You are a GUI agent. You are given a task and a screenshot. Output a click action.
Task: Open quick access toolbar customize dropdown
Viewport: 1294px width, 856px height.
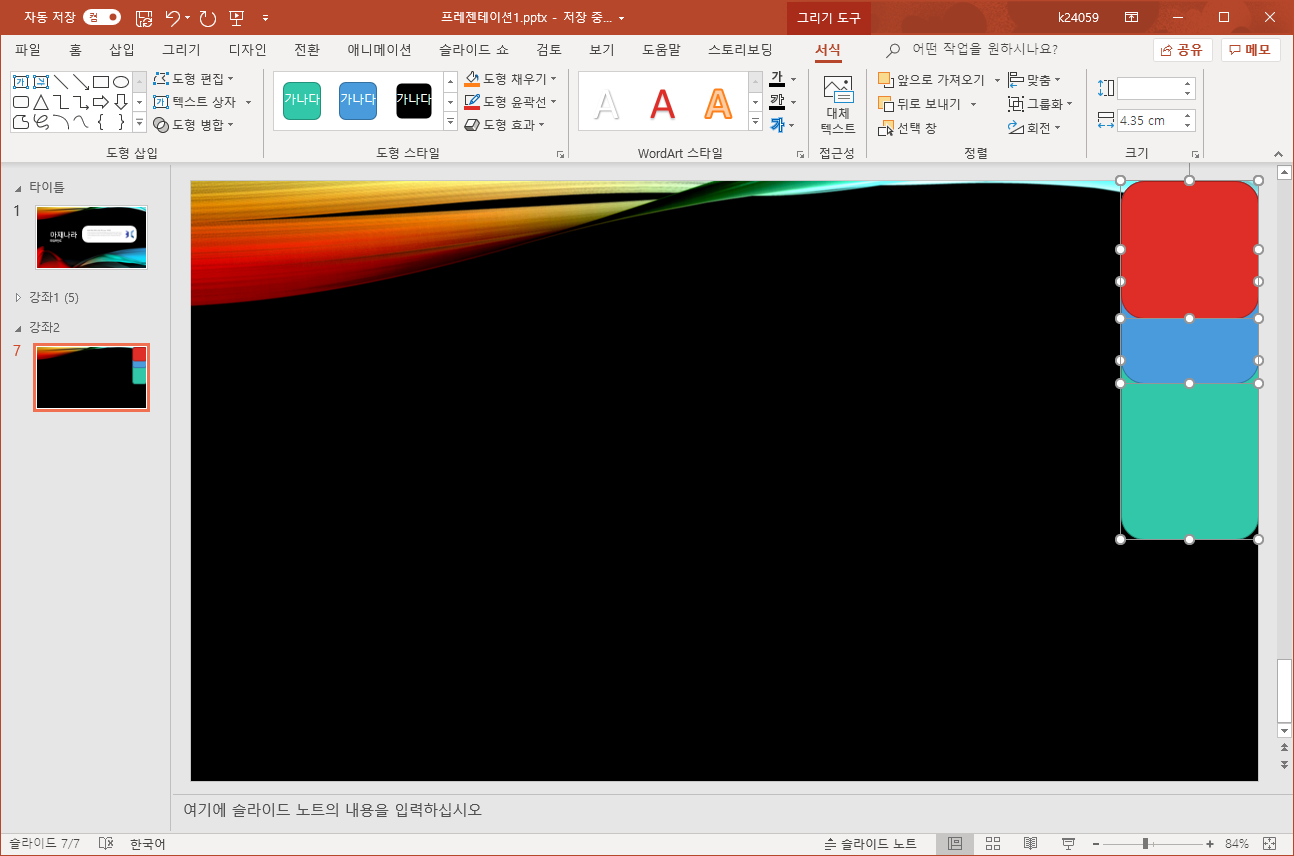[x=265, y=17]
